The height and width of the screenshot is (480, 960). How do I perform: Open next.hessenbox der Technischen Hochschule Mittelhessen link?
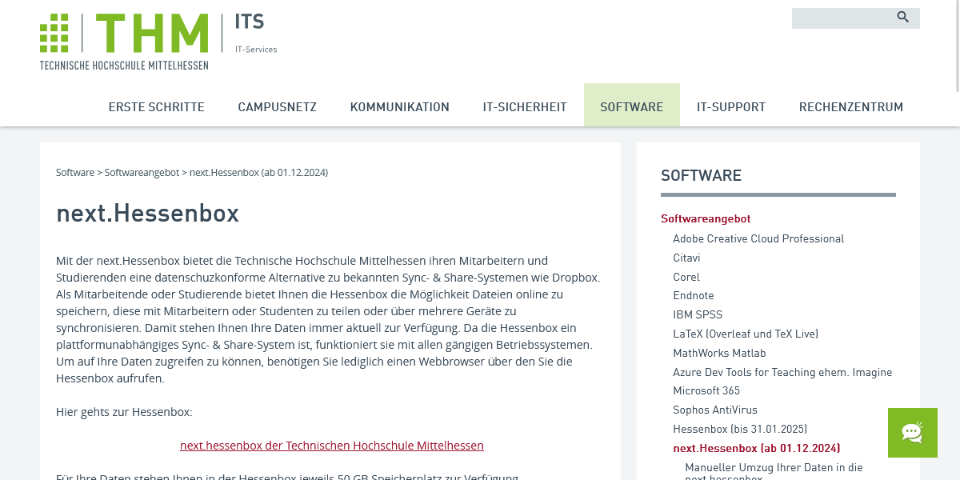tap(332, 446)
